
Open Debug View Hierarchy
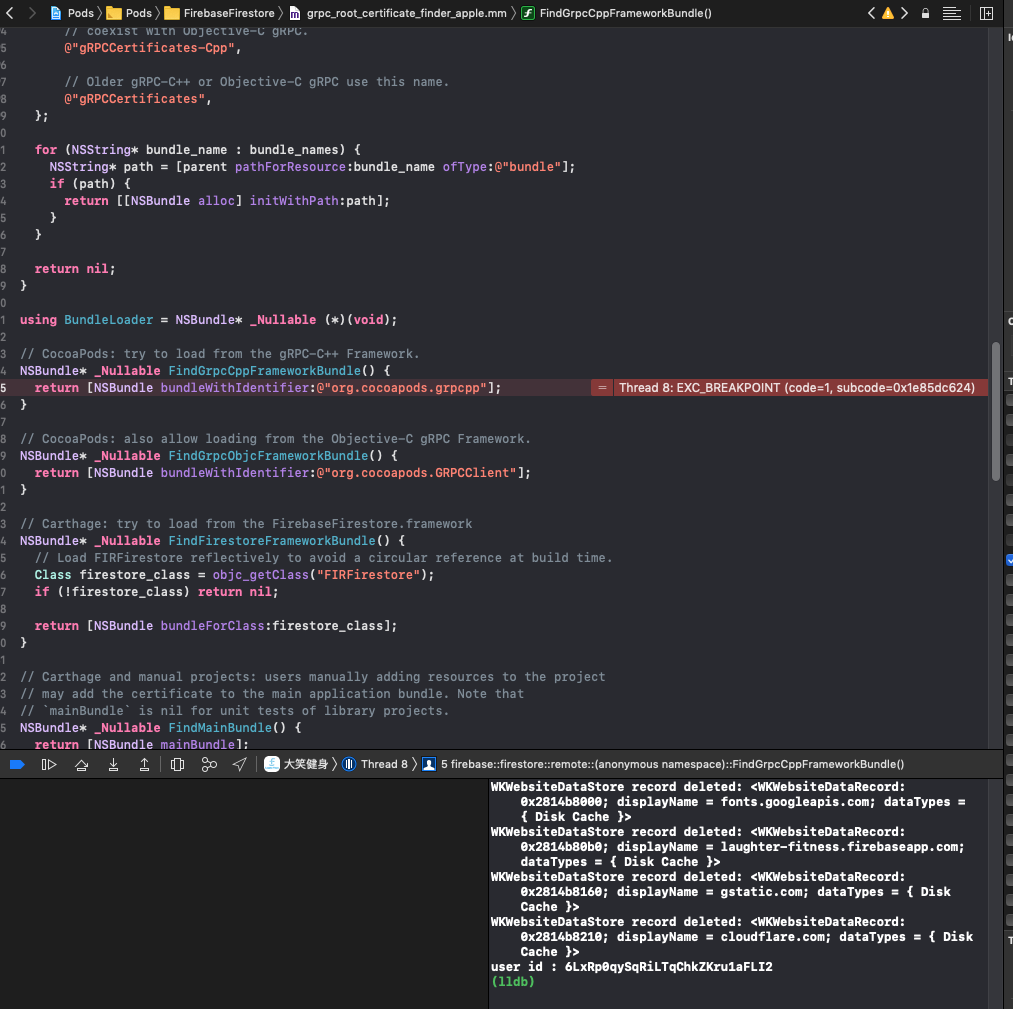(177, 765)
